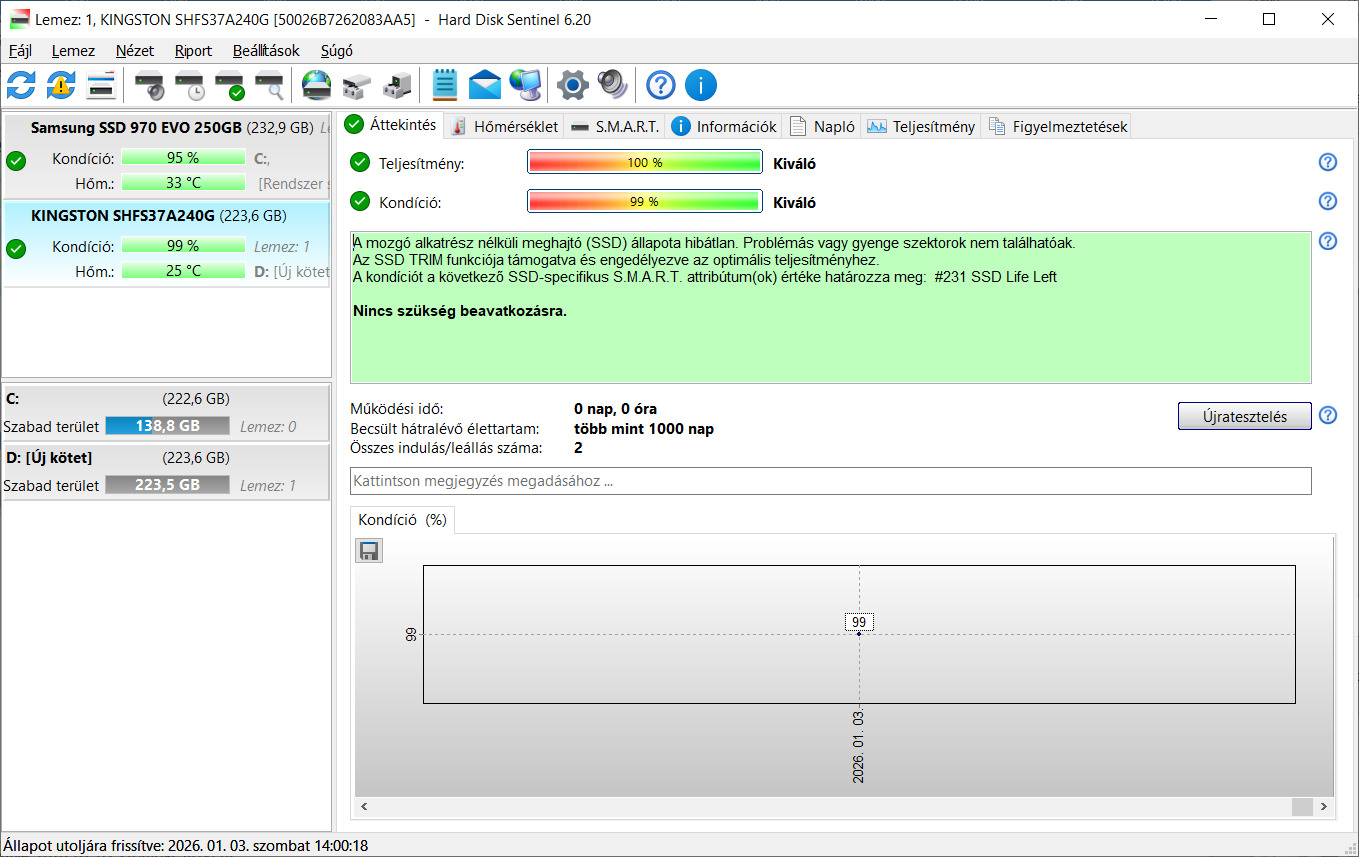The height and width of the screenshot is (857, 1359).
Task: Click the disk with magnifier toolbar icon
Action: [270, 86]
